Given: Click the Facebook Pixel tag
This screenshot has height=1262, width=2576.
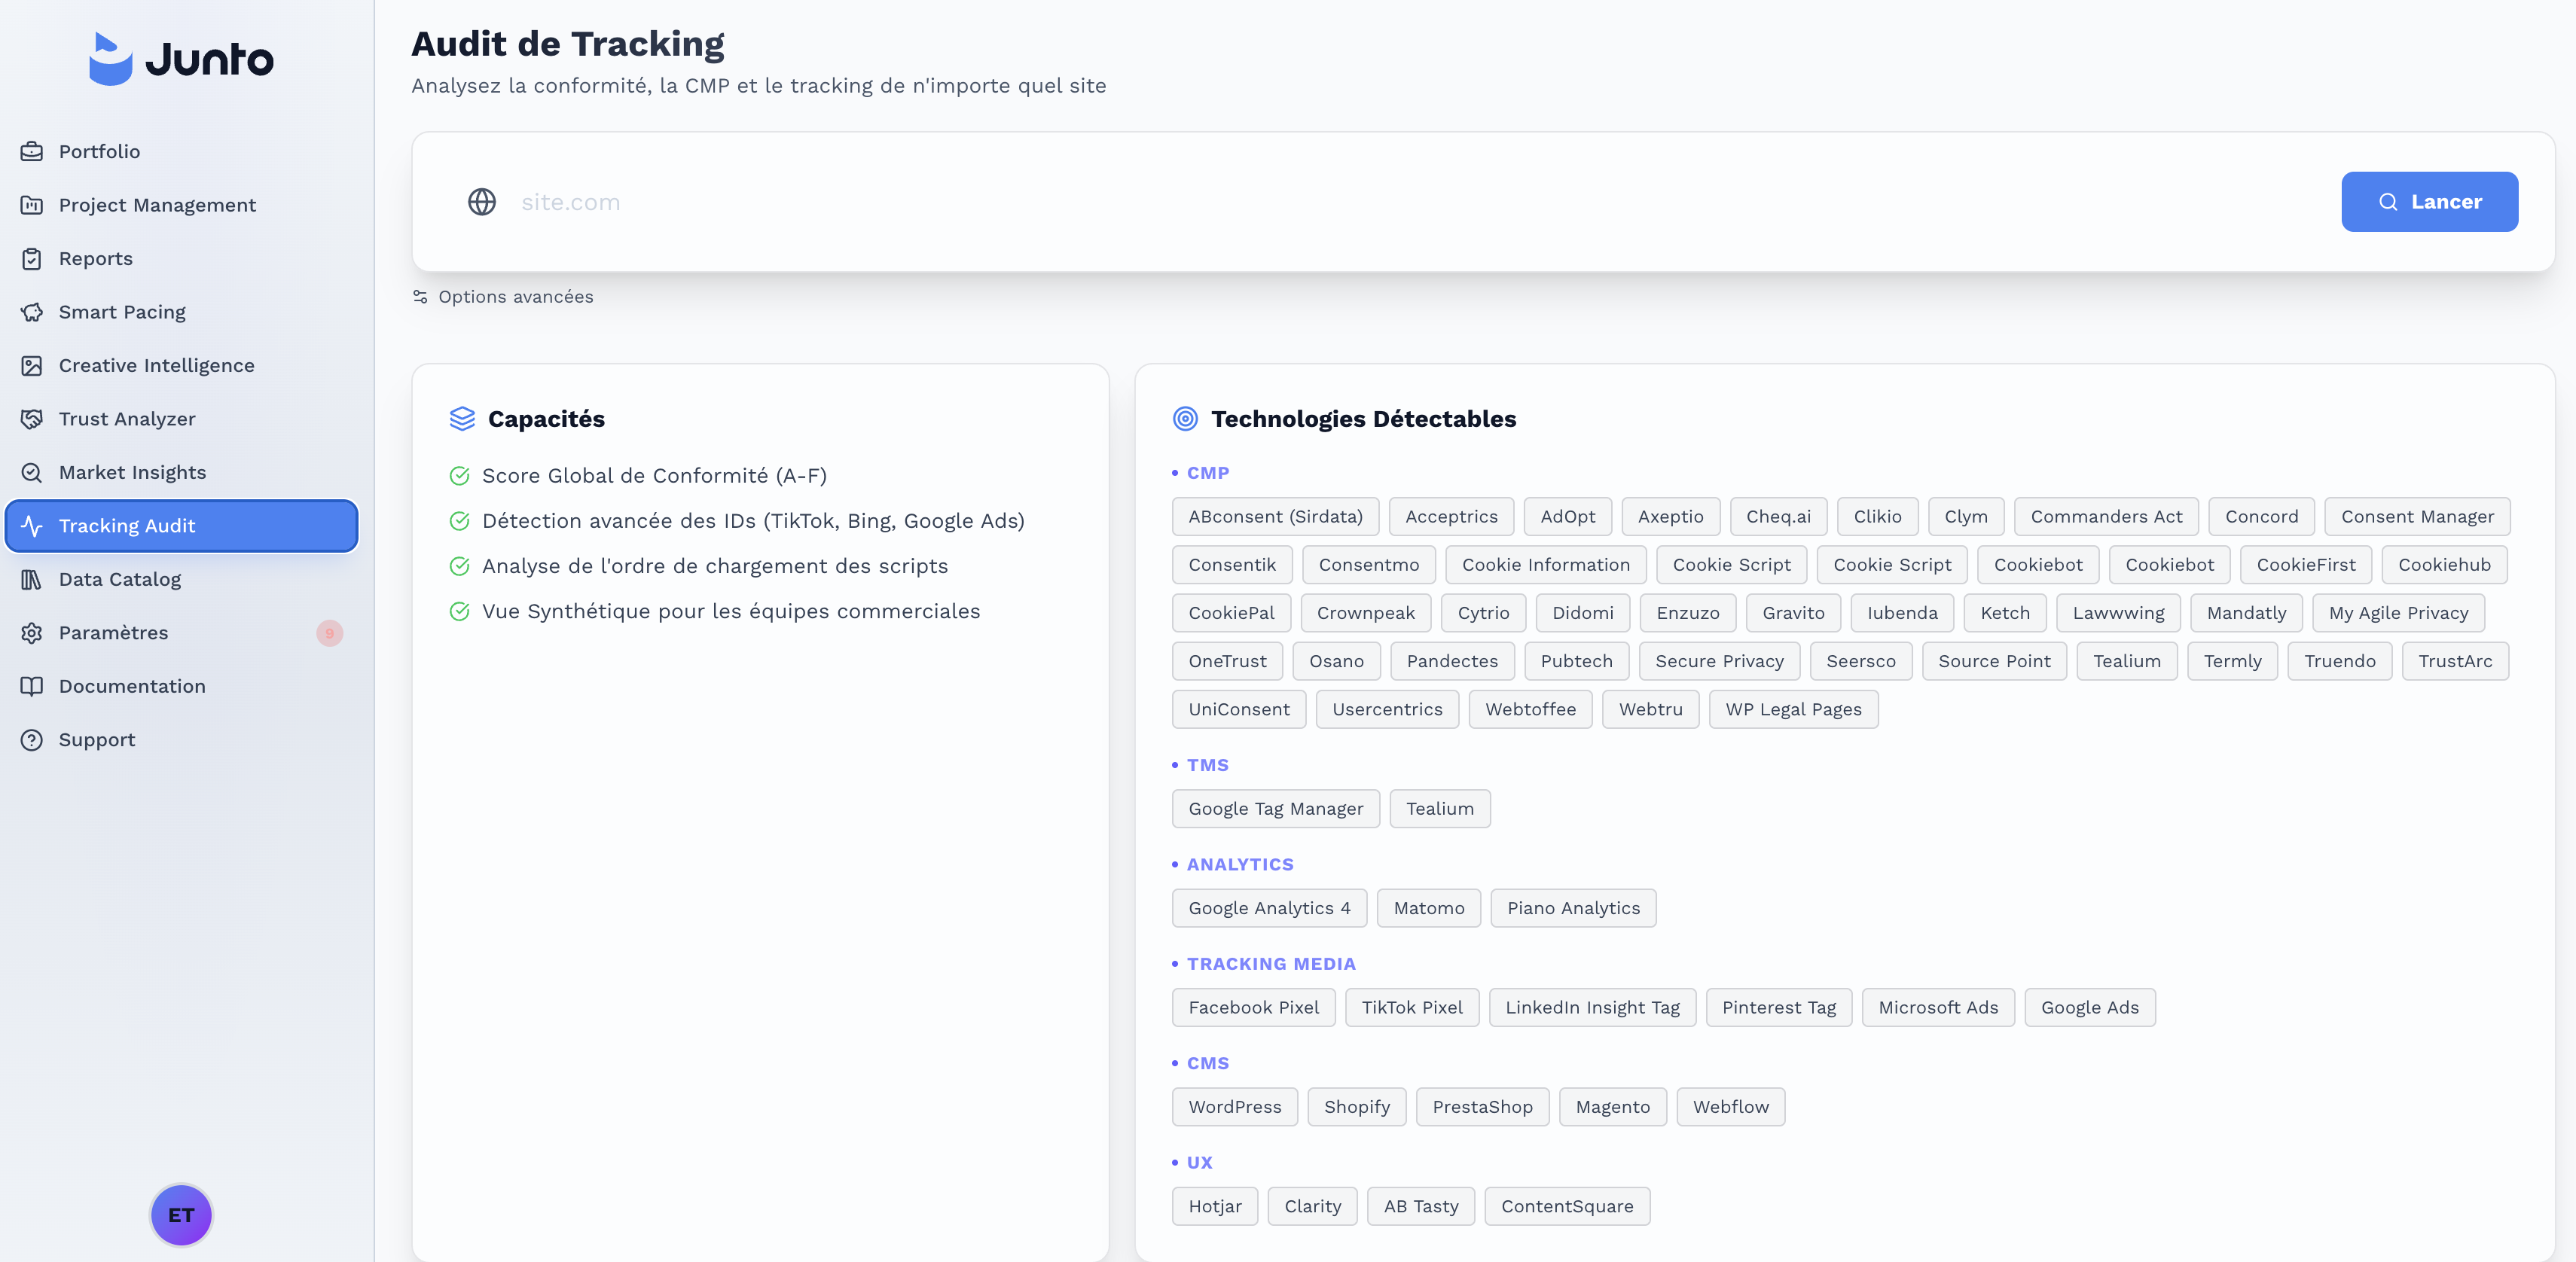Looking at the screenshot, I should point(1253,1008).
